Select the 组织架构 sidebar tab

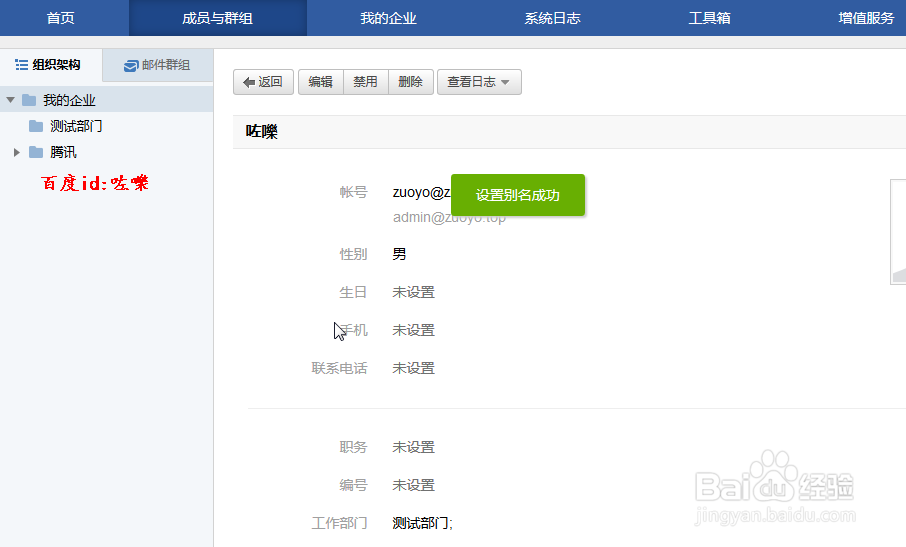[x=51, y=65]
